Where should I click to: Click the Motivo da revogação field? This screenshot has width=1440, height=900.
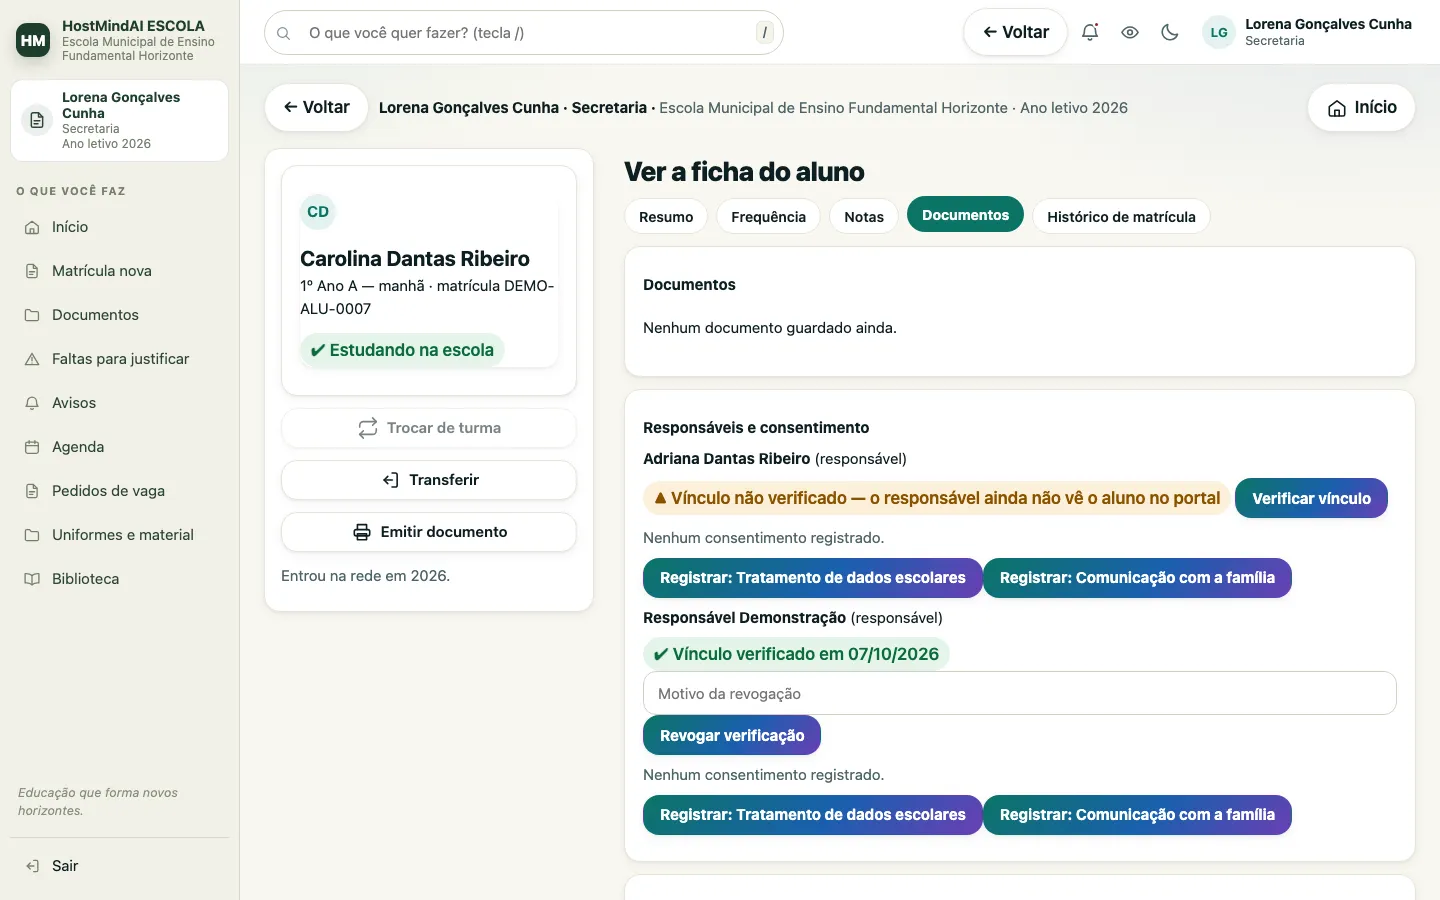click(1019, 693)
